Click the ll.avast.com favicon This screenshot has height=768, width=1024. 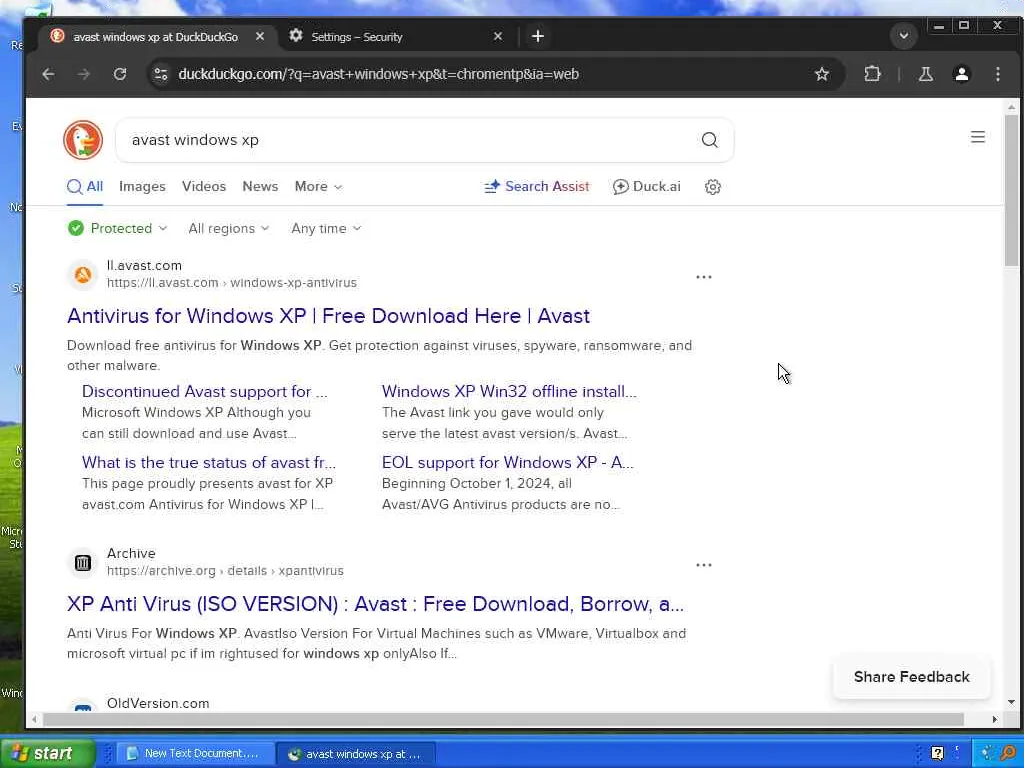[x=83, y=274]
